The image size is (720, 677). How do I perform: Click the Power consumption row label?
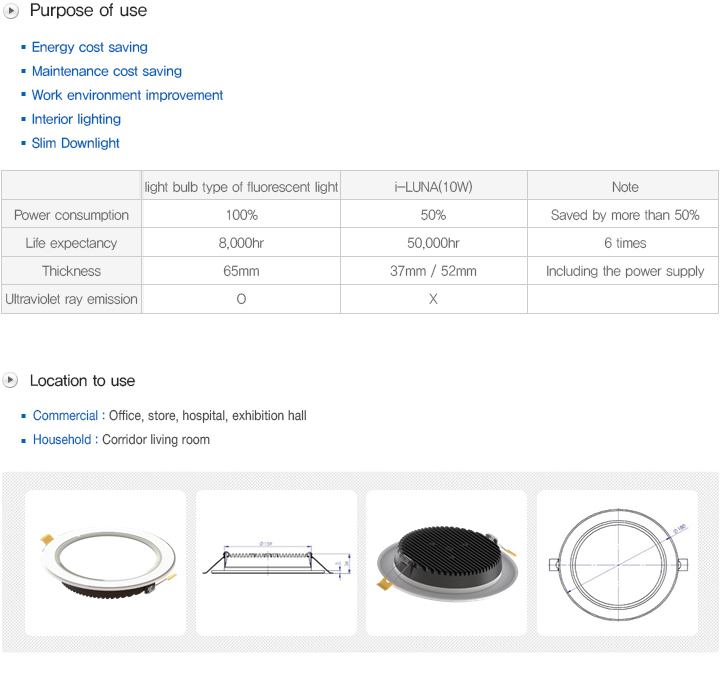tap(71, 215)
